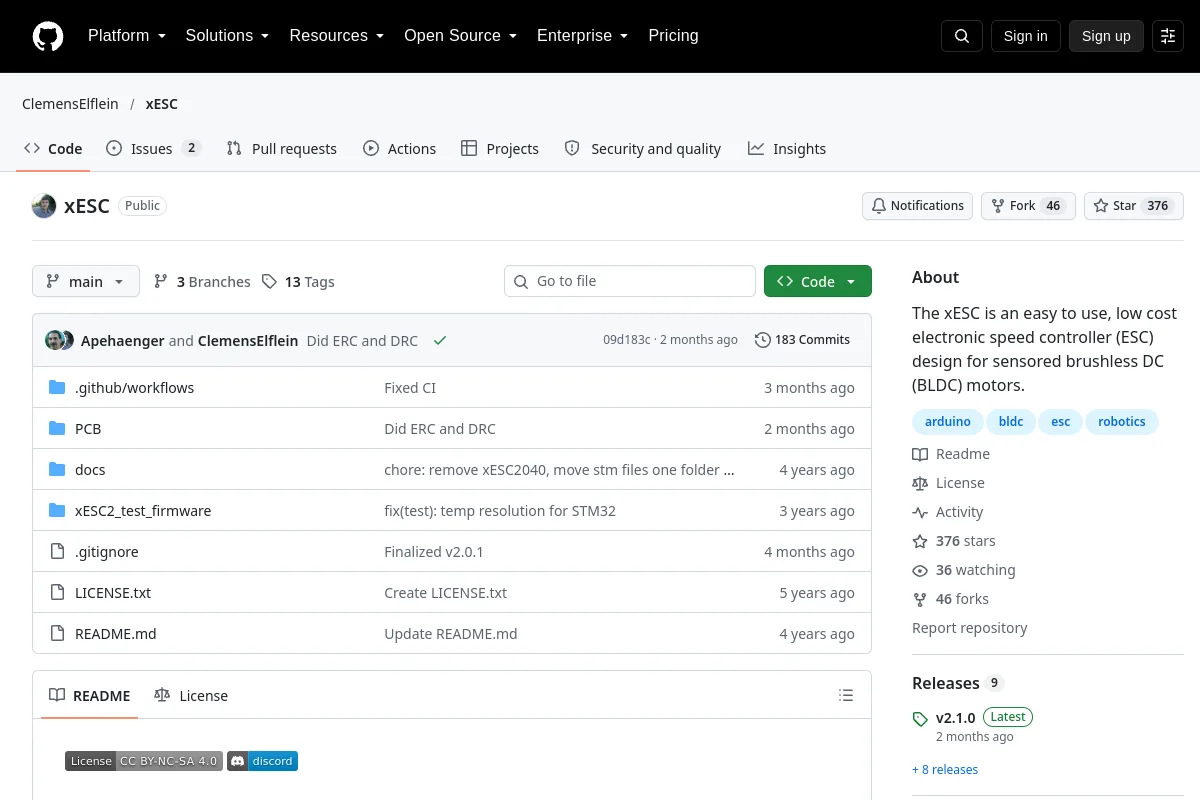This screenshot has width=1200, height=800.
Task: Open the Projects tab
Action: click(500, 149)
